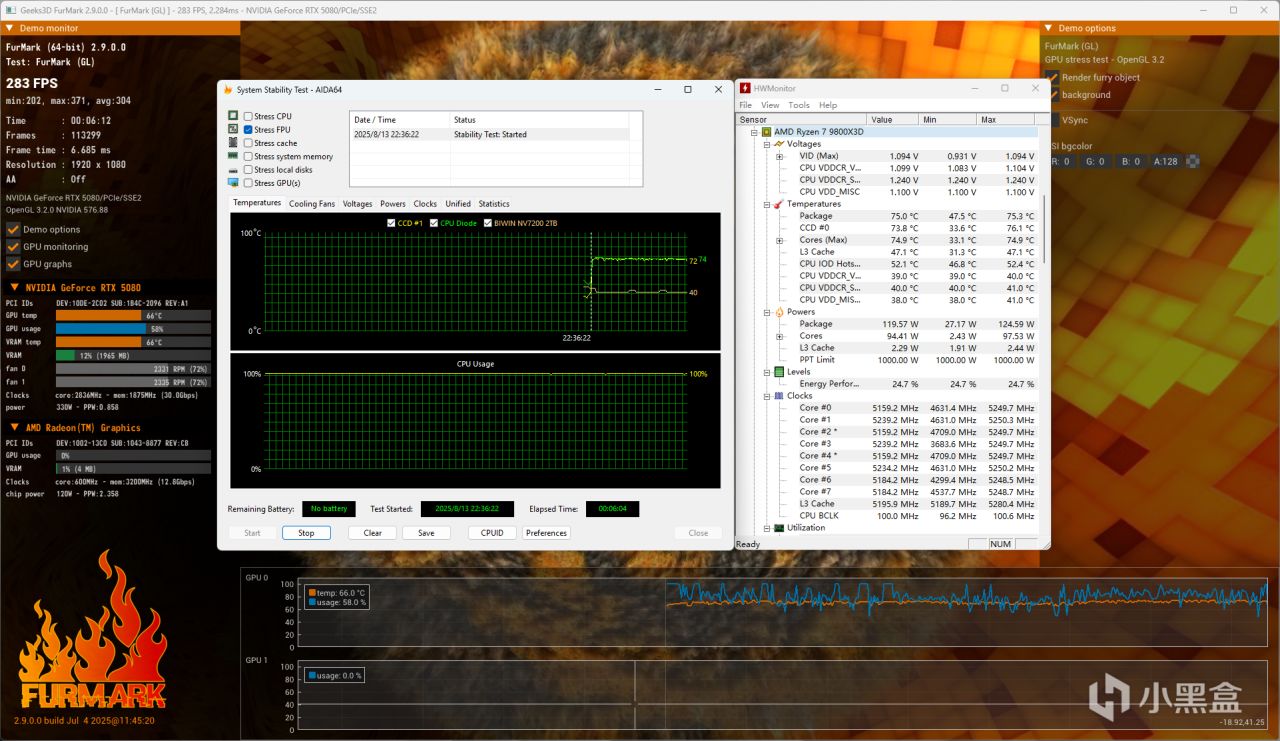Click the Voltages icon in HWMonitor tree
This screenshot has height=741, width=1280.
[x=778, y=144]
